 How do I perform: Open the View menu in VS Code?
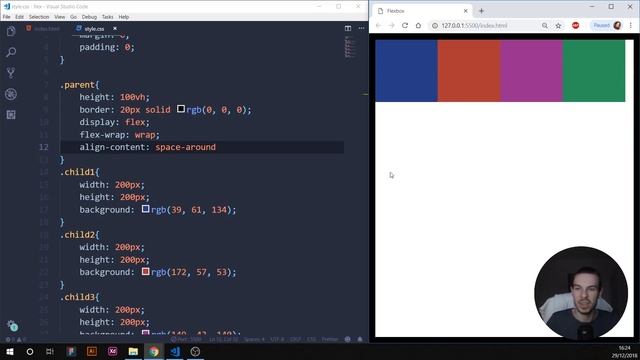click(60, 17)
